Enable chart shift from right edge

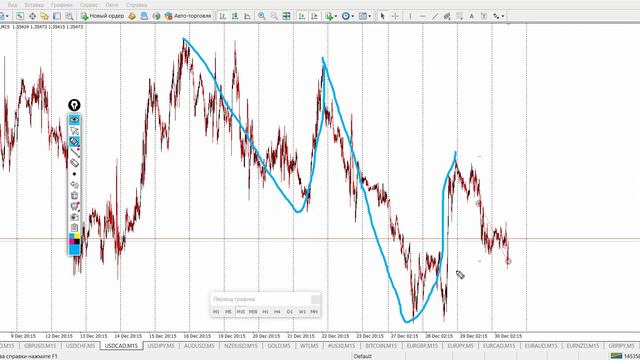pyautogui.click(x=314, y=16)
